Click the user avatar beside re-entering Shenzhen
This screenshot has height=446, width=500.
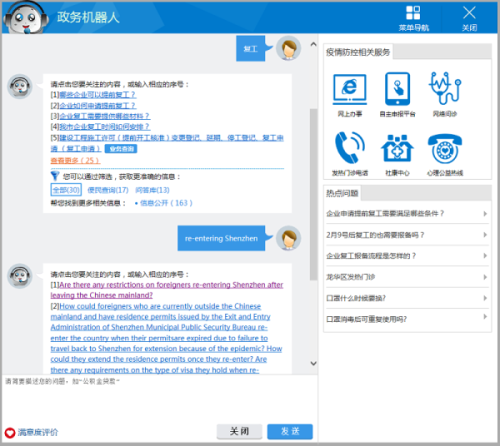pos(289,238)
